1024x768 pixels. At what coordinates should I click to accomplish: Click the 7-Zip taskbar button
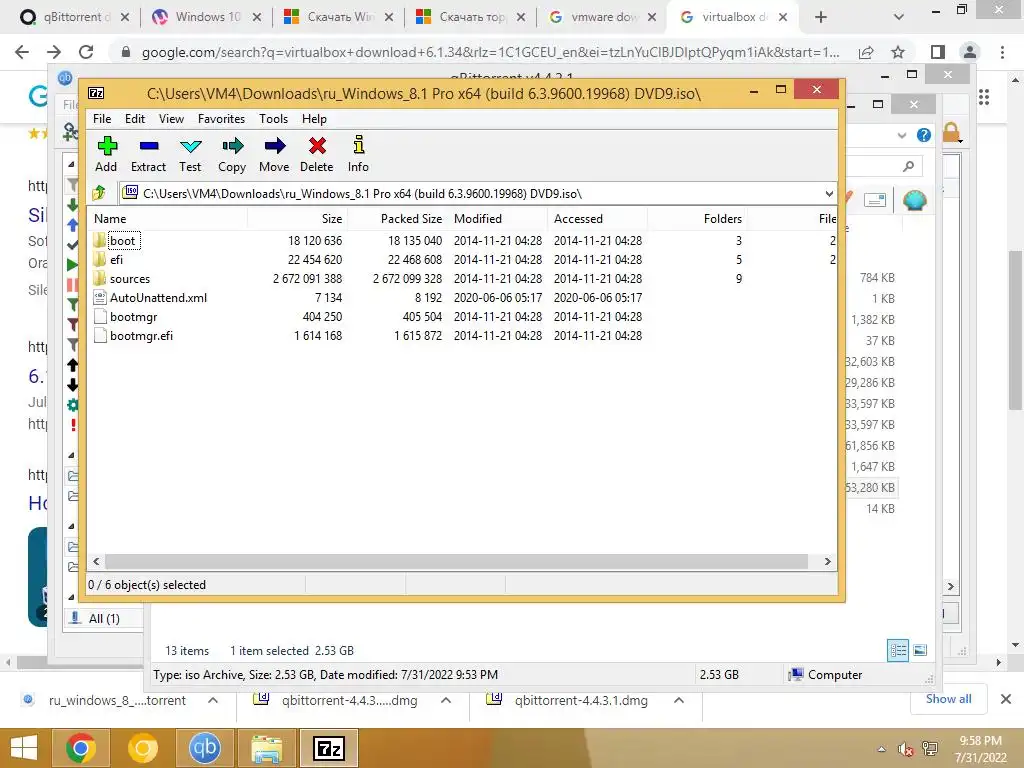pos(328,748)
